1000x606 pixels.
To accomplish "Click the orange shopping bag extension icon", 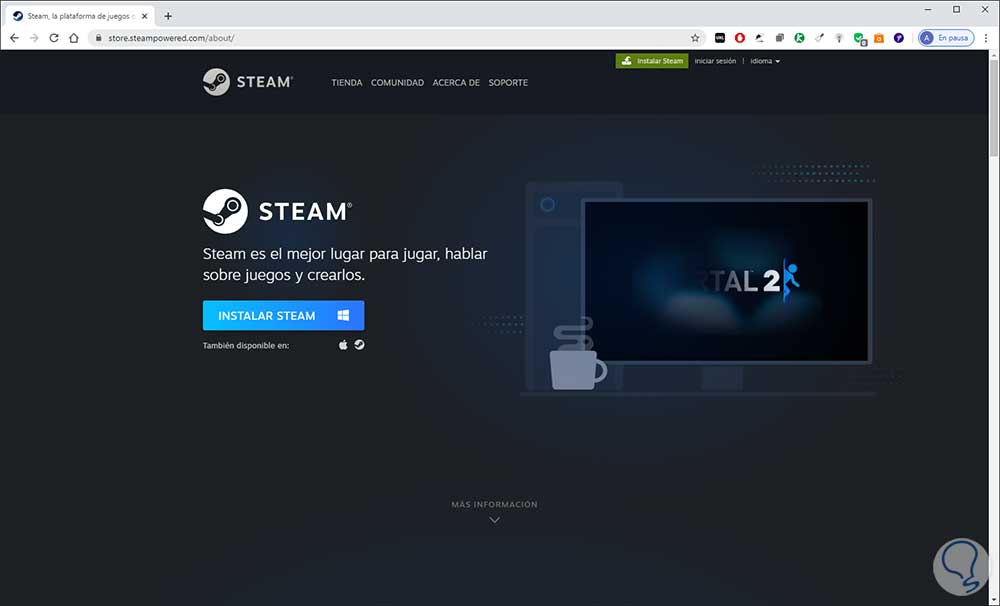I will click(879, 38).
